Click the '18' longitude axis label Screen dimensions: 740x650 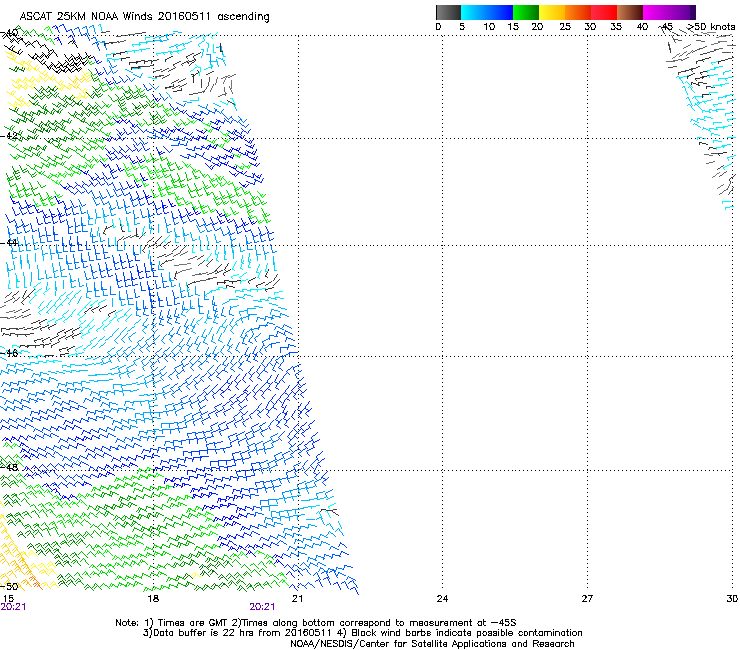[153, 599]
